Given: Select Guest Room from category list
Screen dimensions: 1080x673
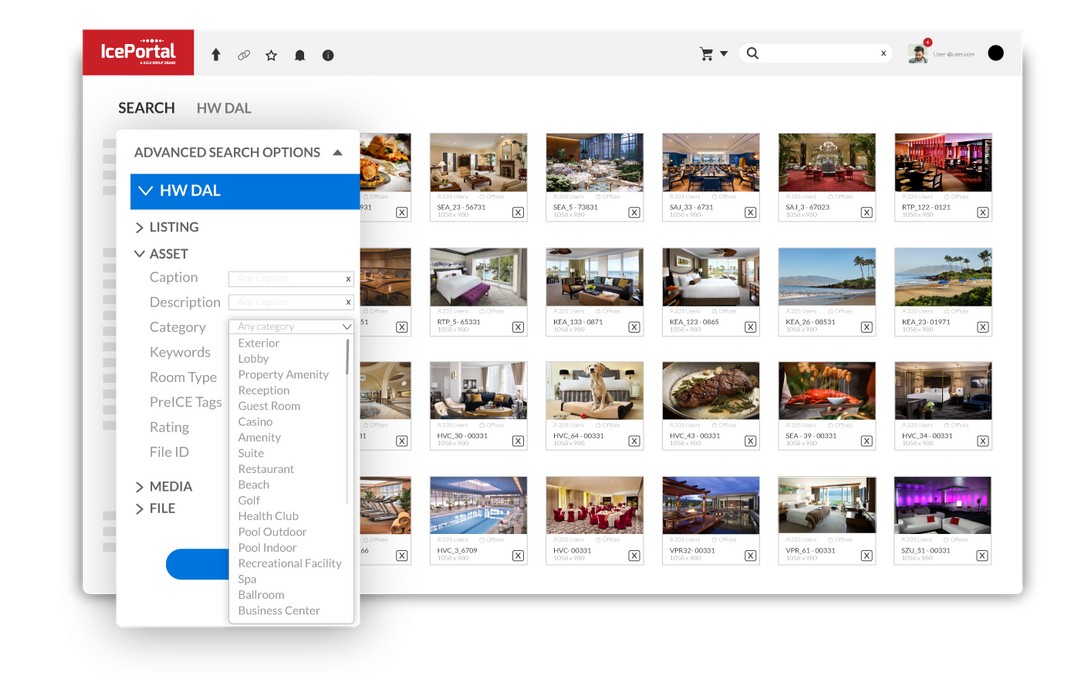Looking at the screenshot, I should (x=269, y=406).
